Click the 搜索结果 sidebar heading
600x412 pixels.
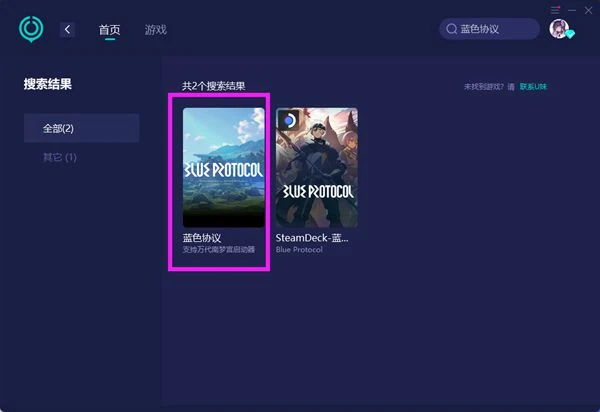50,84
